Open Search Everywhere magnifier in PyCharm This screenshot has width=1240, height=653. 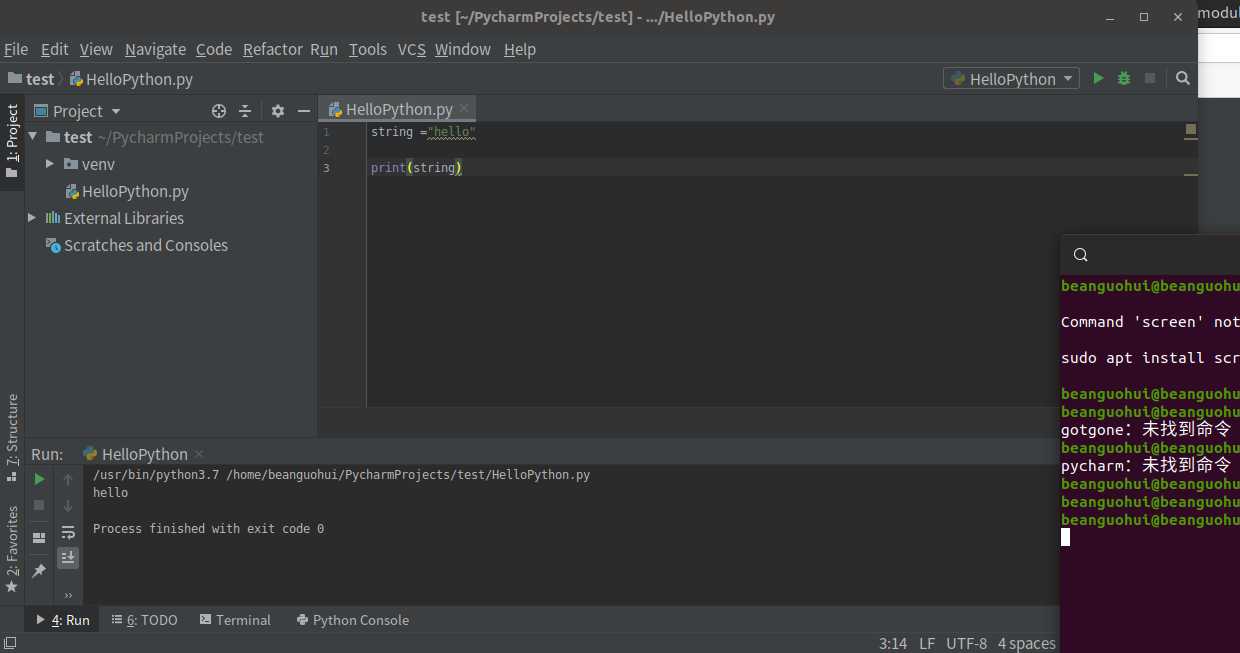1183,78
